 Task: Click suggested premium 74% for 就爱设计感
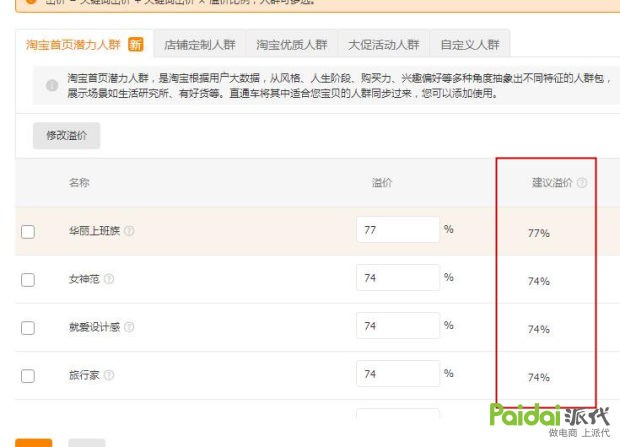pyautogui.click(x=539, y=329)
